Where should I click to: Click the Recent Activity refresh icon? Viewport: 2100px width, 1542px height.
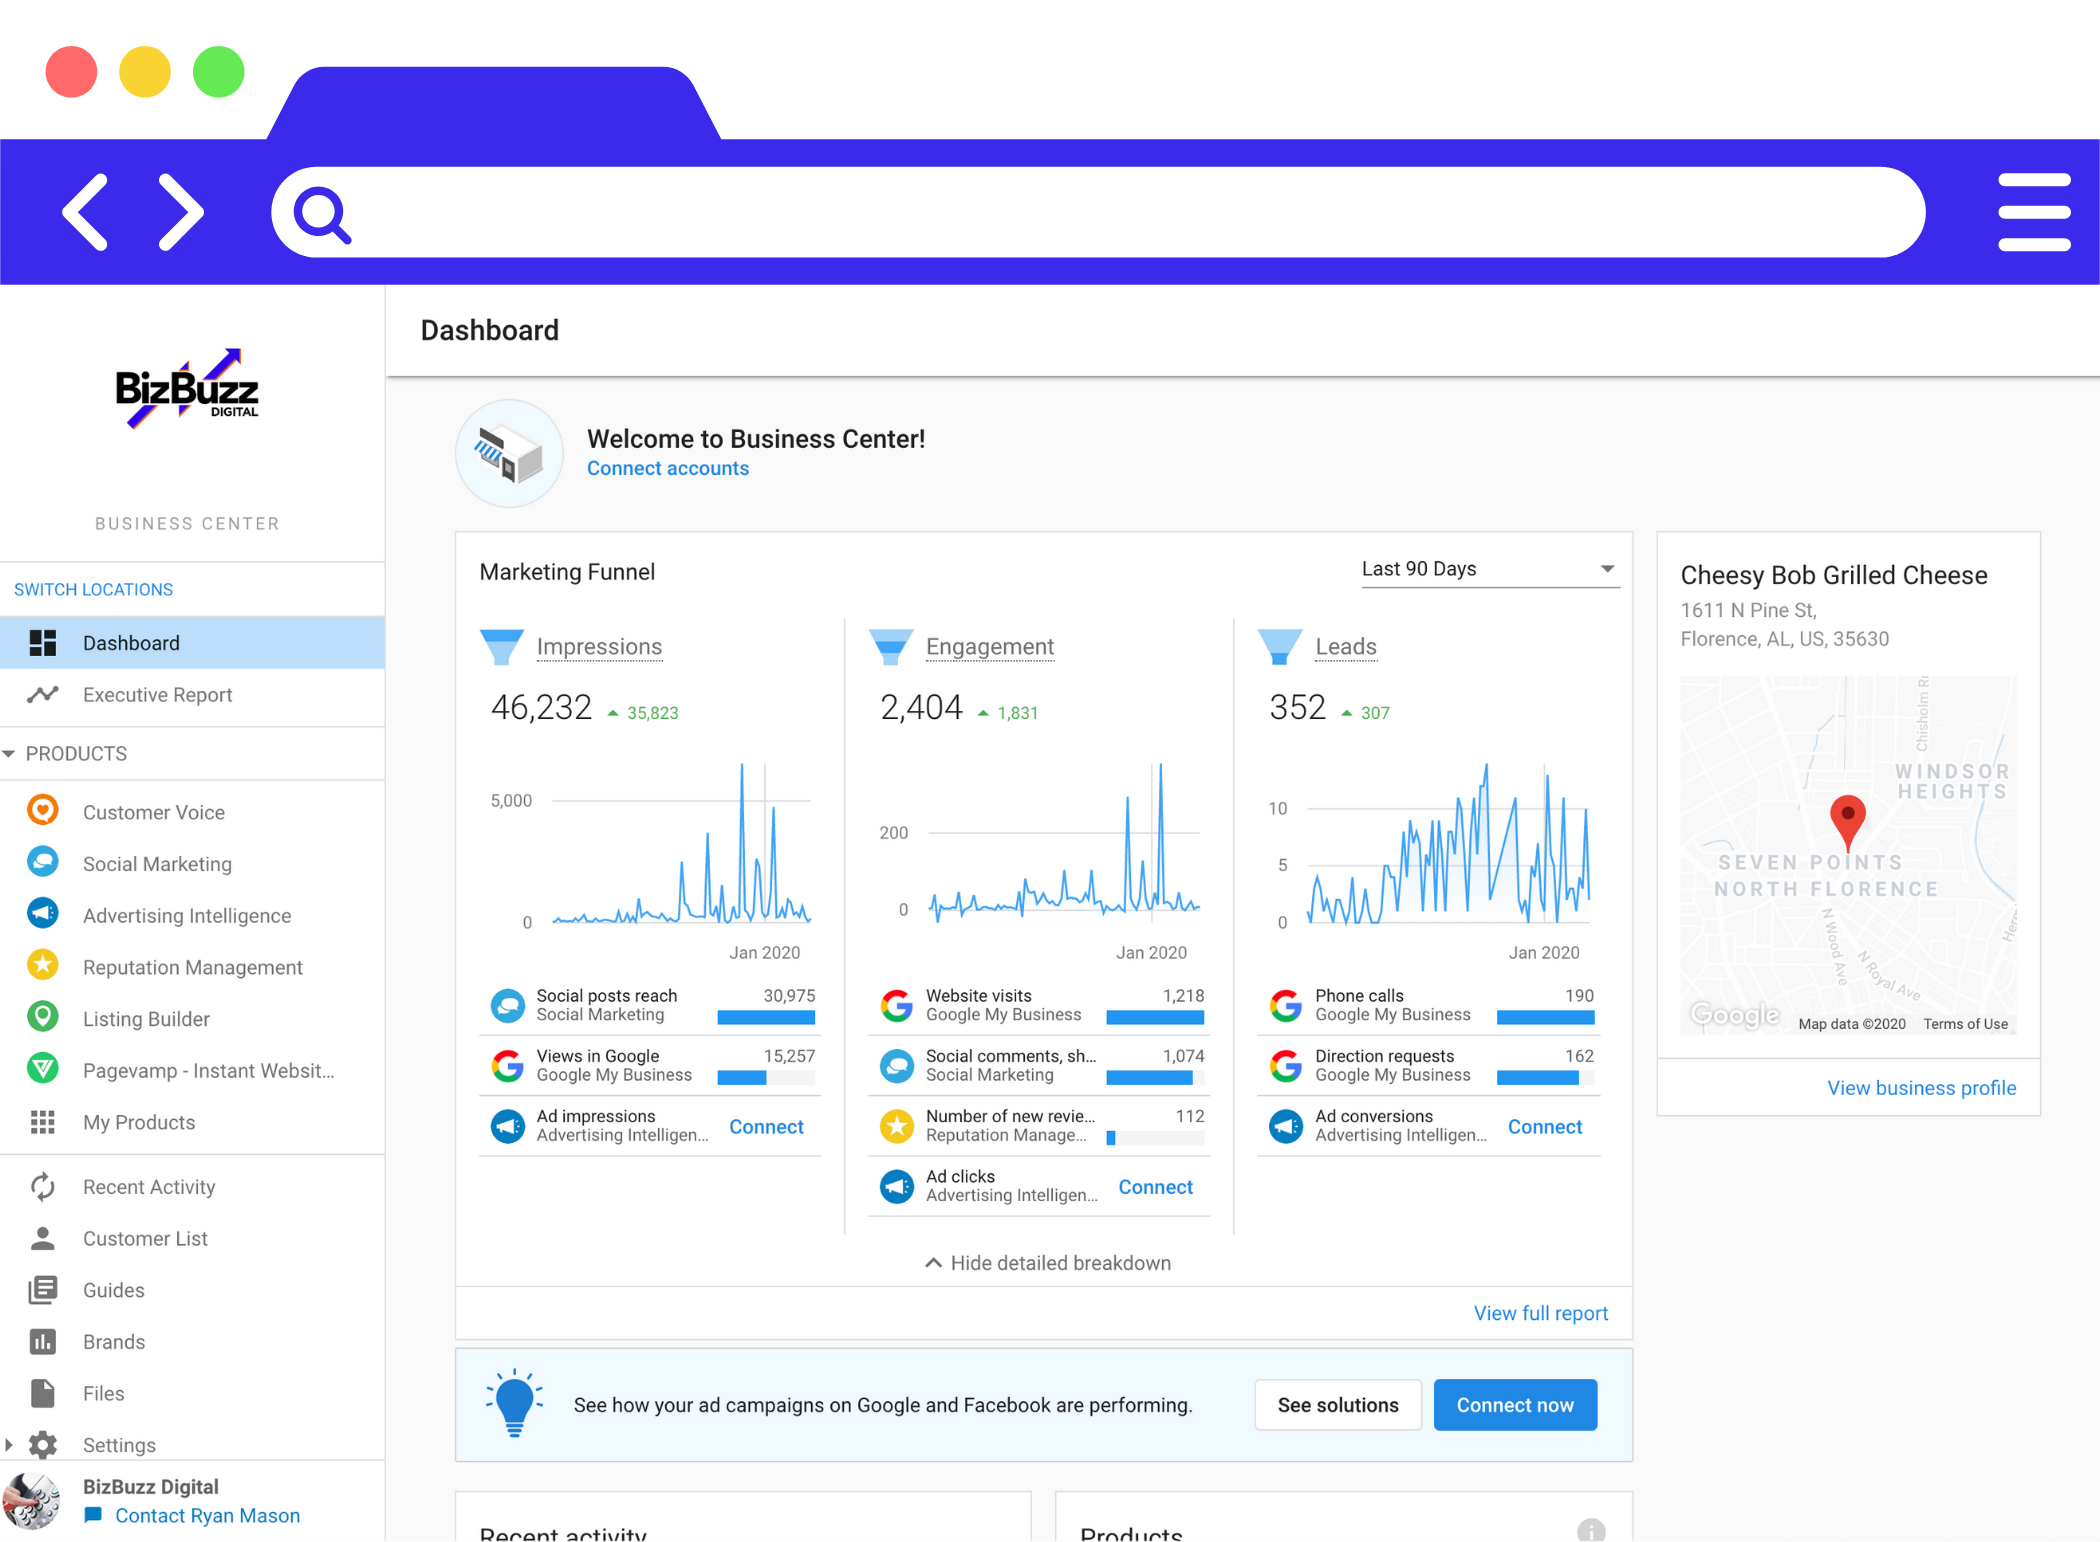click(42, 1186)
